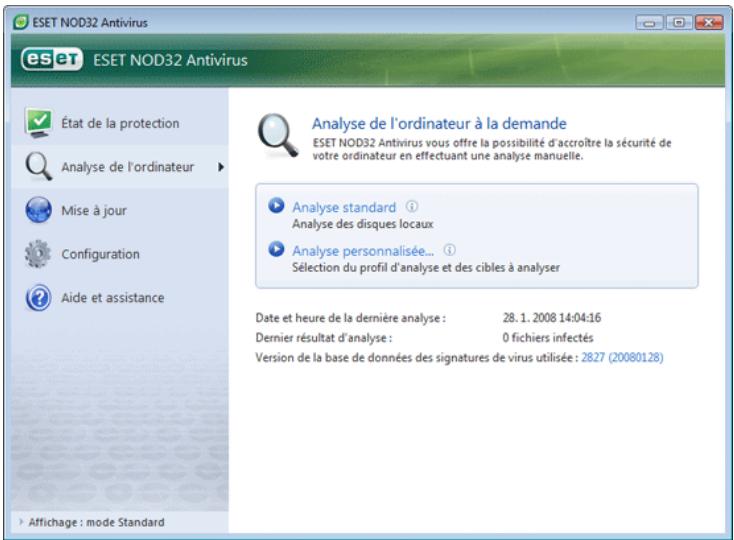Click the date value 28. 1. 2008 14:04:16
Viewport: 734px width, 540px height.
coord(552,318)
